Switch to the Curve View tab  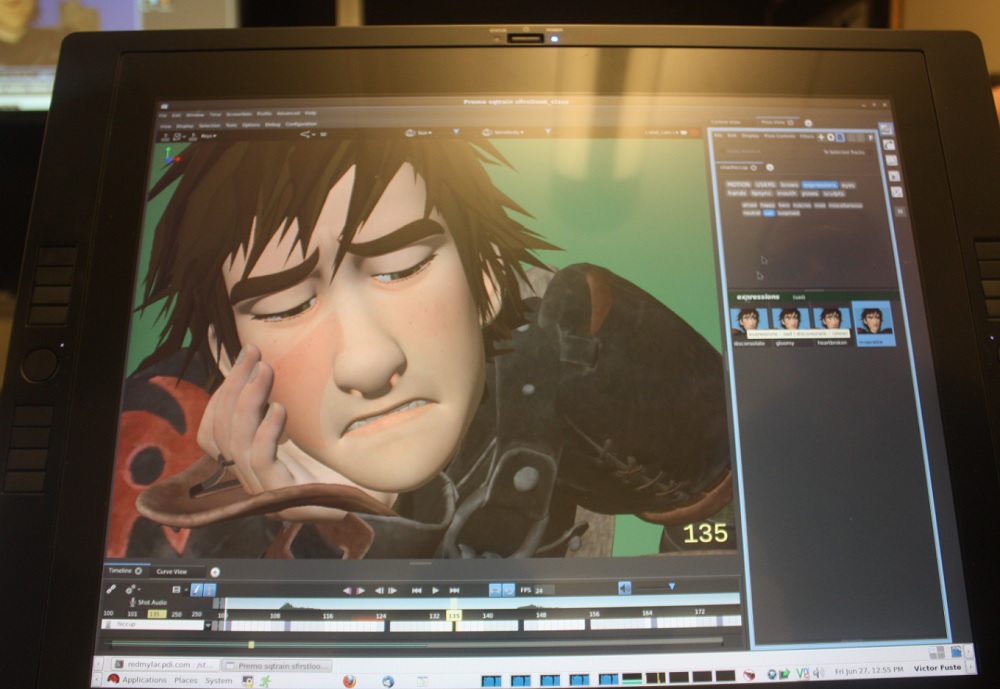(x=172, y=572)
